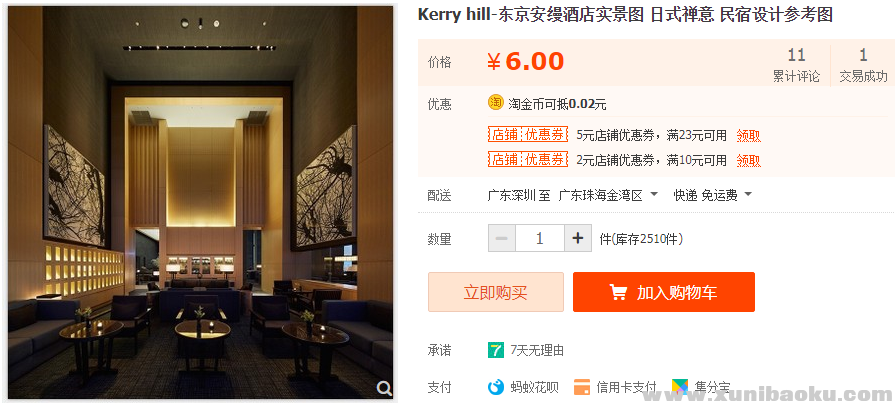Claim the 5元 store coupon via 领取
This screenshot has width=895, height=407.
point(748,136)
